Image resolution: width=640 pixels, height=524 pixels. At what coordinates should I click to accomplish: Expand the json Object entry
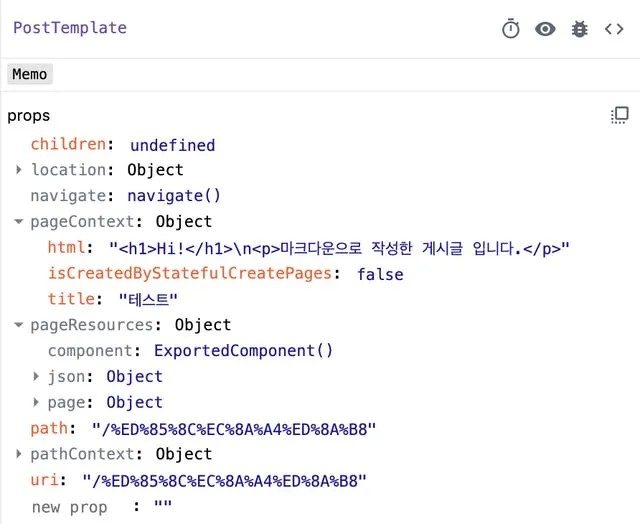(x=37, y=377)
